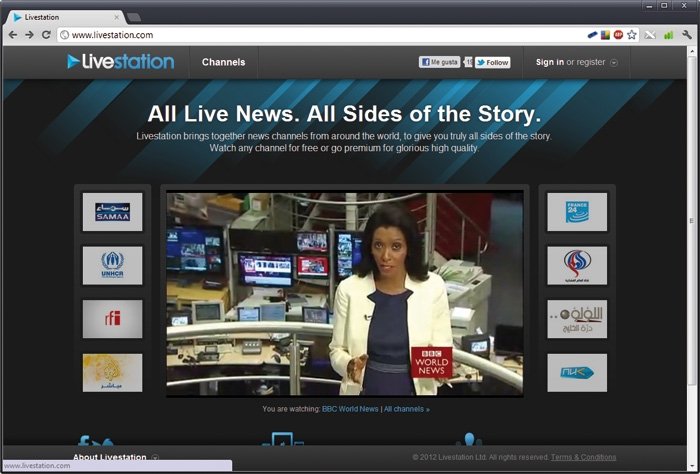Image resolution: width=700 pixels, height=474 pixels.
Task: Open the BBC World News link
Action: click(x=350, y=409)
